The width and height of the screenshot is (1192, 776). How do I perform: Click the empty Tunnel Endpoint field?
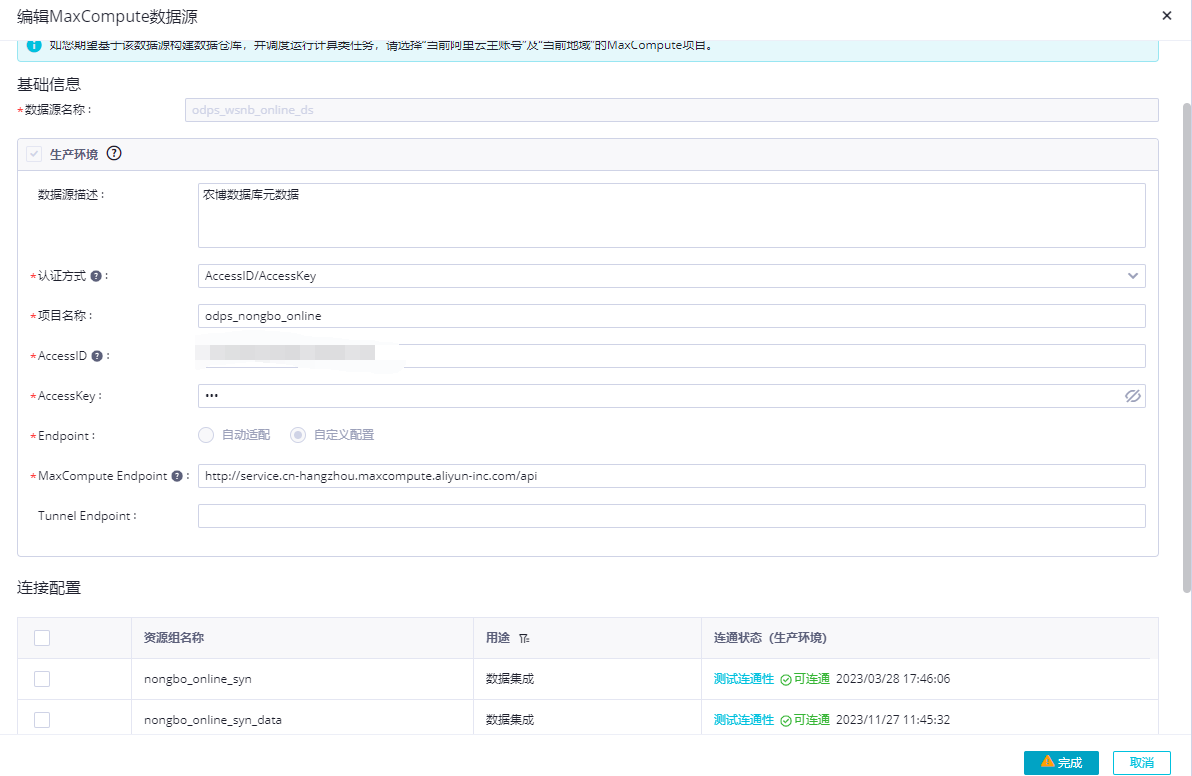pos(671,516)
